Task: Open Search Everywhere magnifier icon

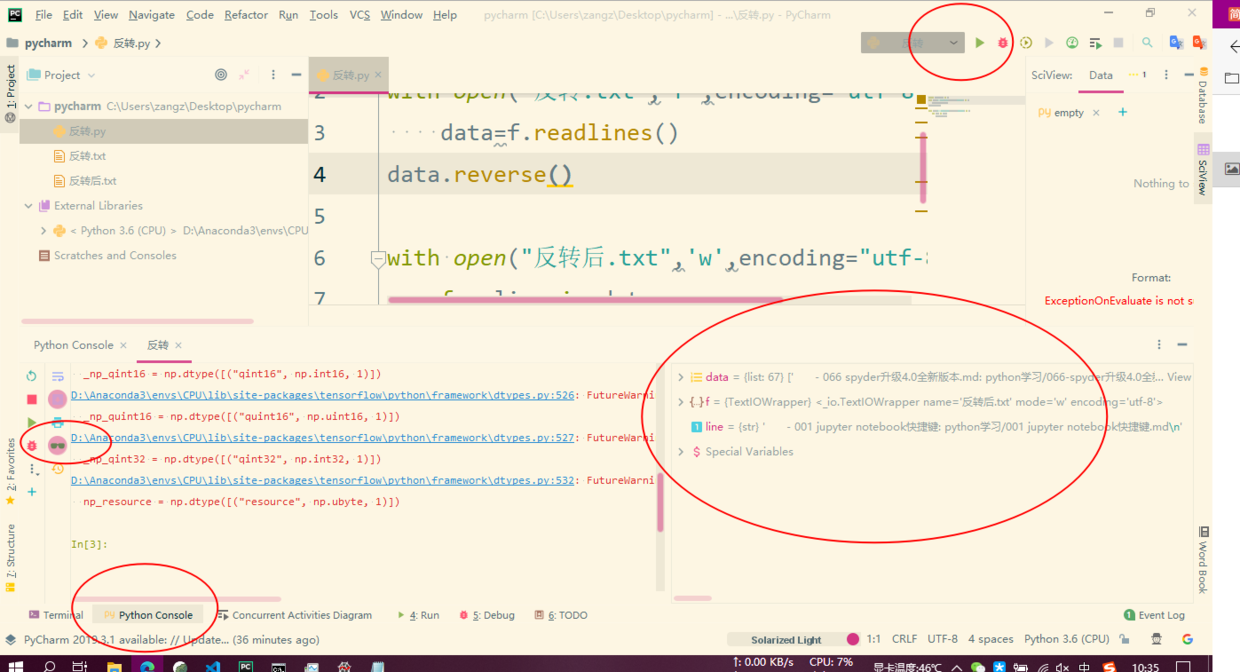Action: 1147,43
